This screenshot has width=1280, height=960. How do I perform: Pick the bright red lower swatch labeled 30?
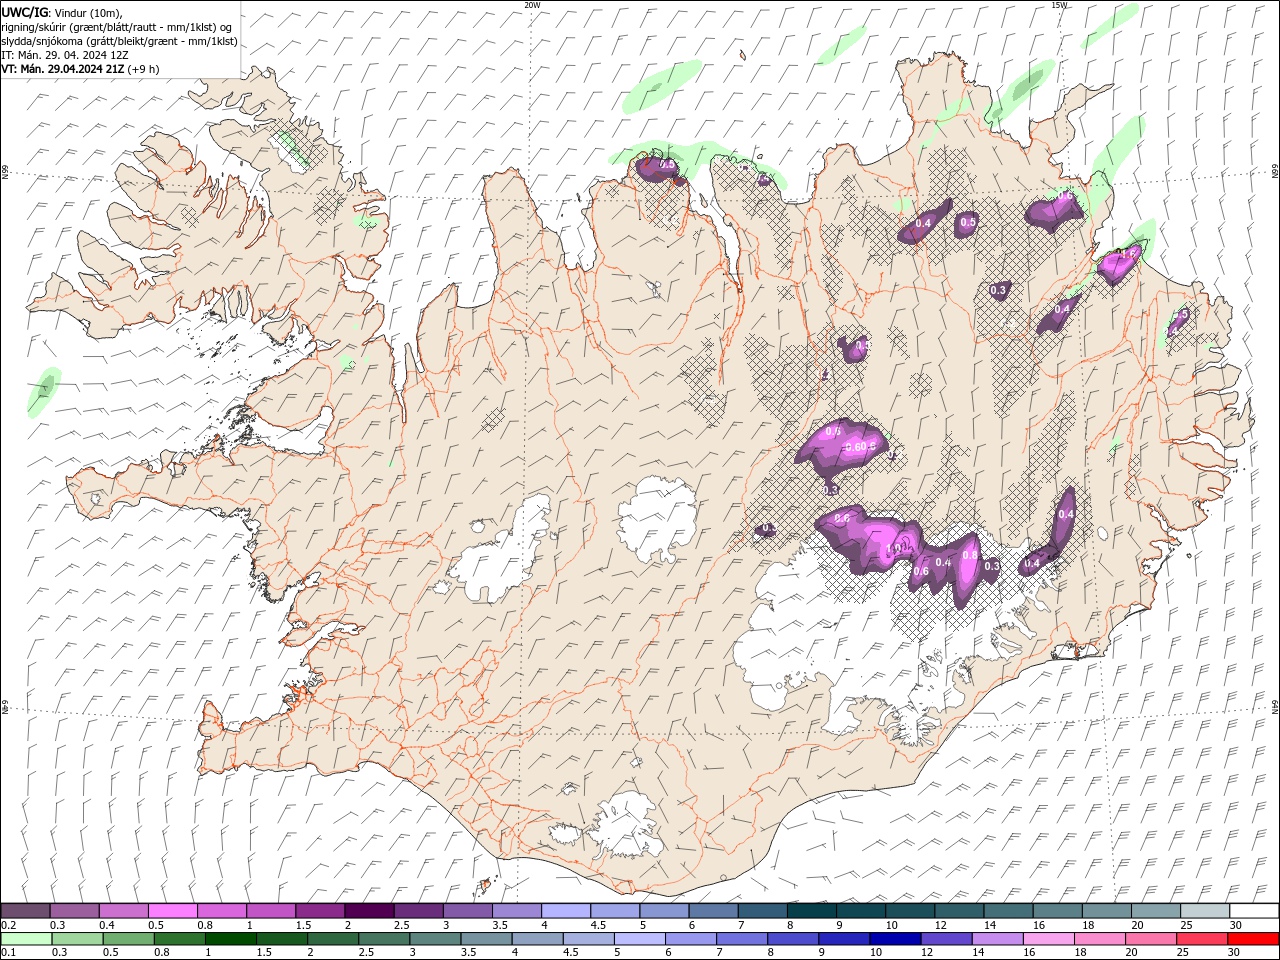1254,939
